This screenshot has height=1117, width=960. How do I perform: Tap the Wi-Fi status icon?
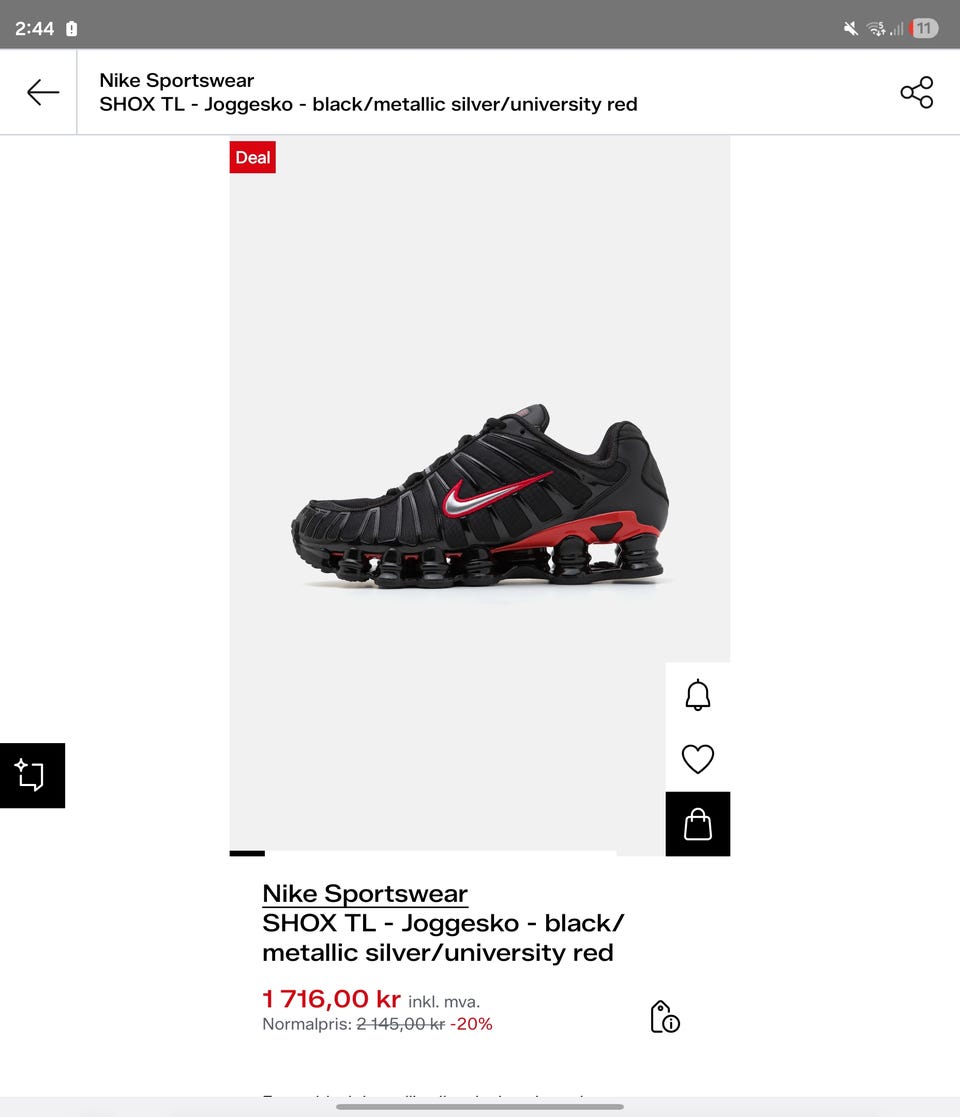[x=876, y=28]
